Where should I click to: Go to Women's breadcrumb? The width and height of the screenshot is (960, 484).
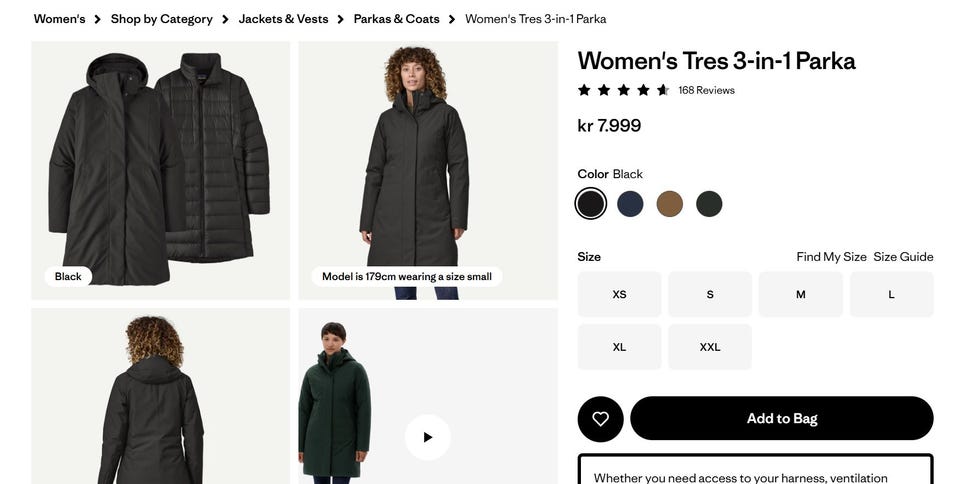click(x=59, y=19)
